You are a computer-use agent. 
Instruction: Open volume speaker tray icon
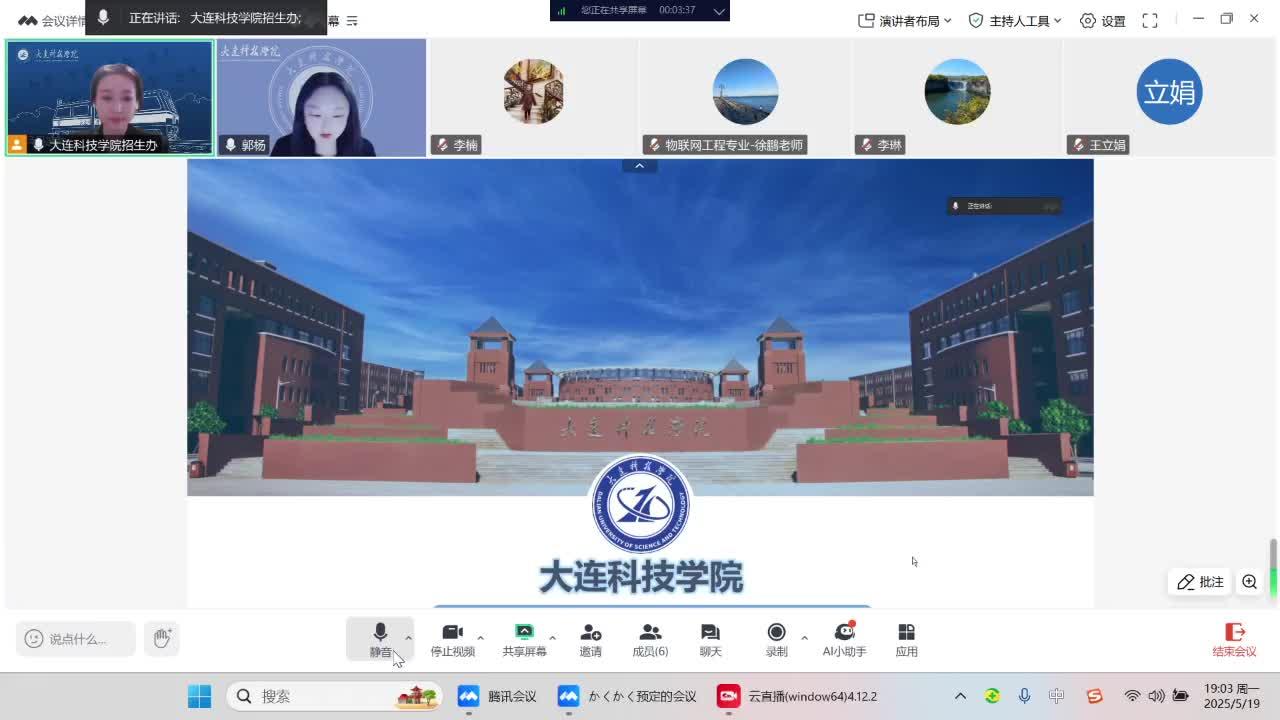[1156, 696]
